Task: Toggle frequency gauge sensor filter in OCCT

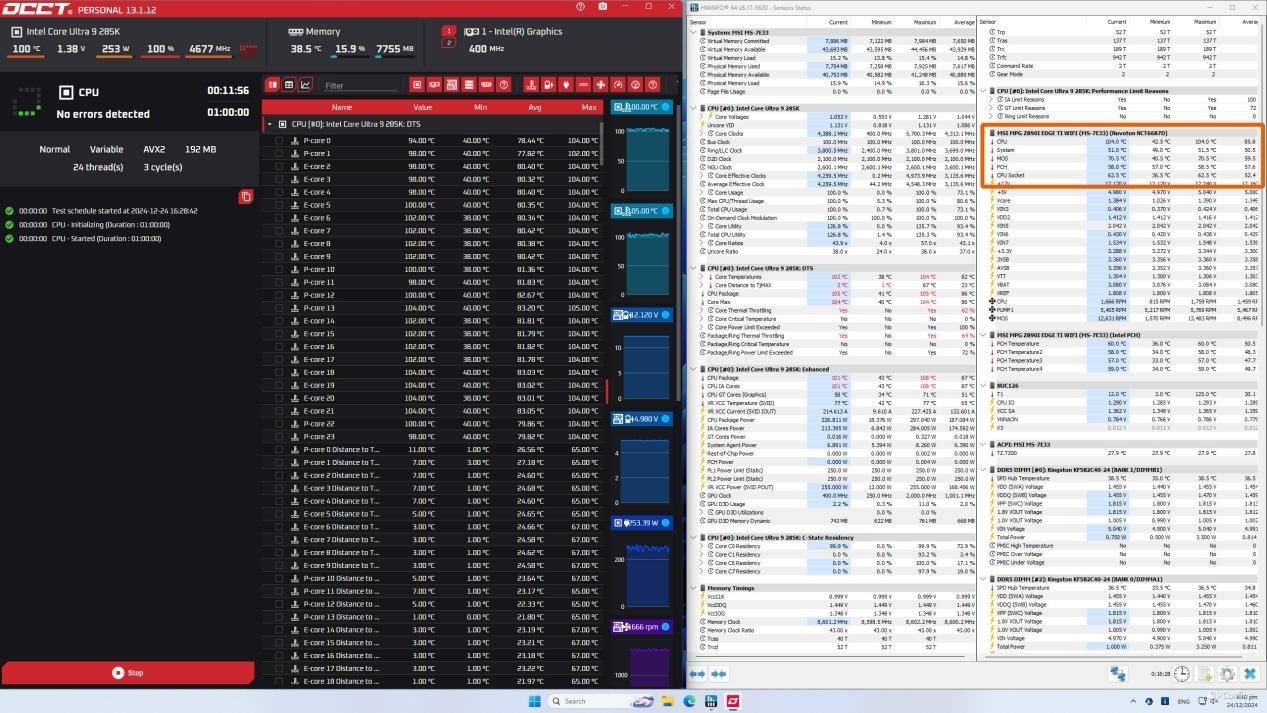Action: (x=617, y=85)
